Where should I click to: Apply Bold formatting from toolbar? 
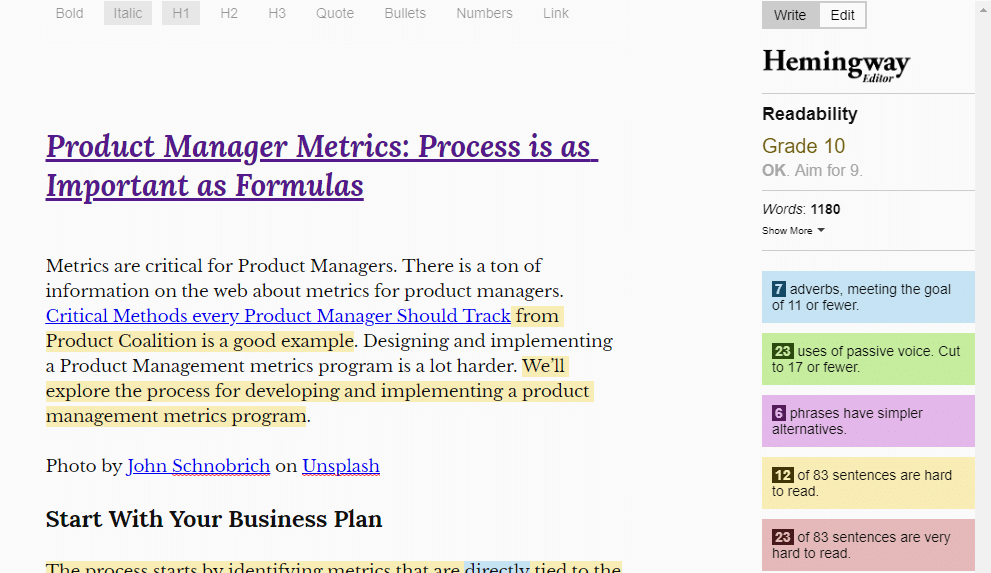[x=70, y=13]
